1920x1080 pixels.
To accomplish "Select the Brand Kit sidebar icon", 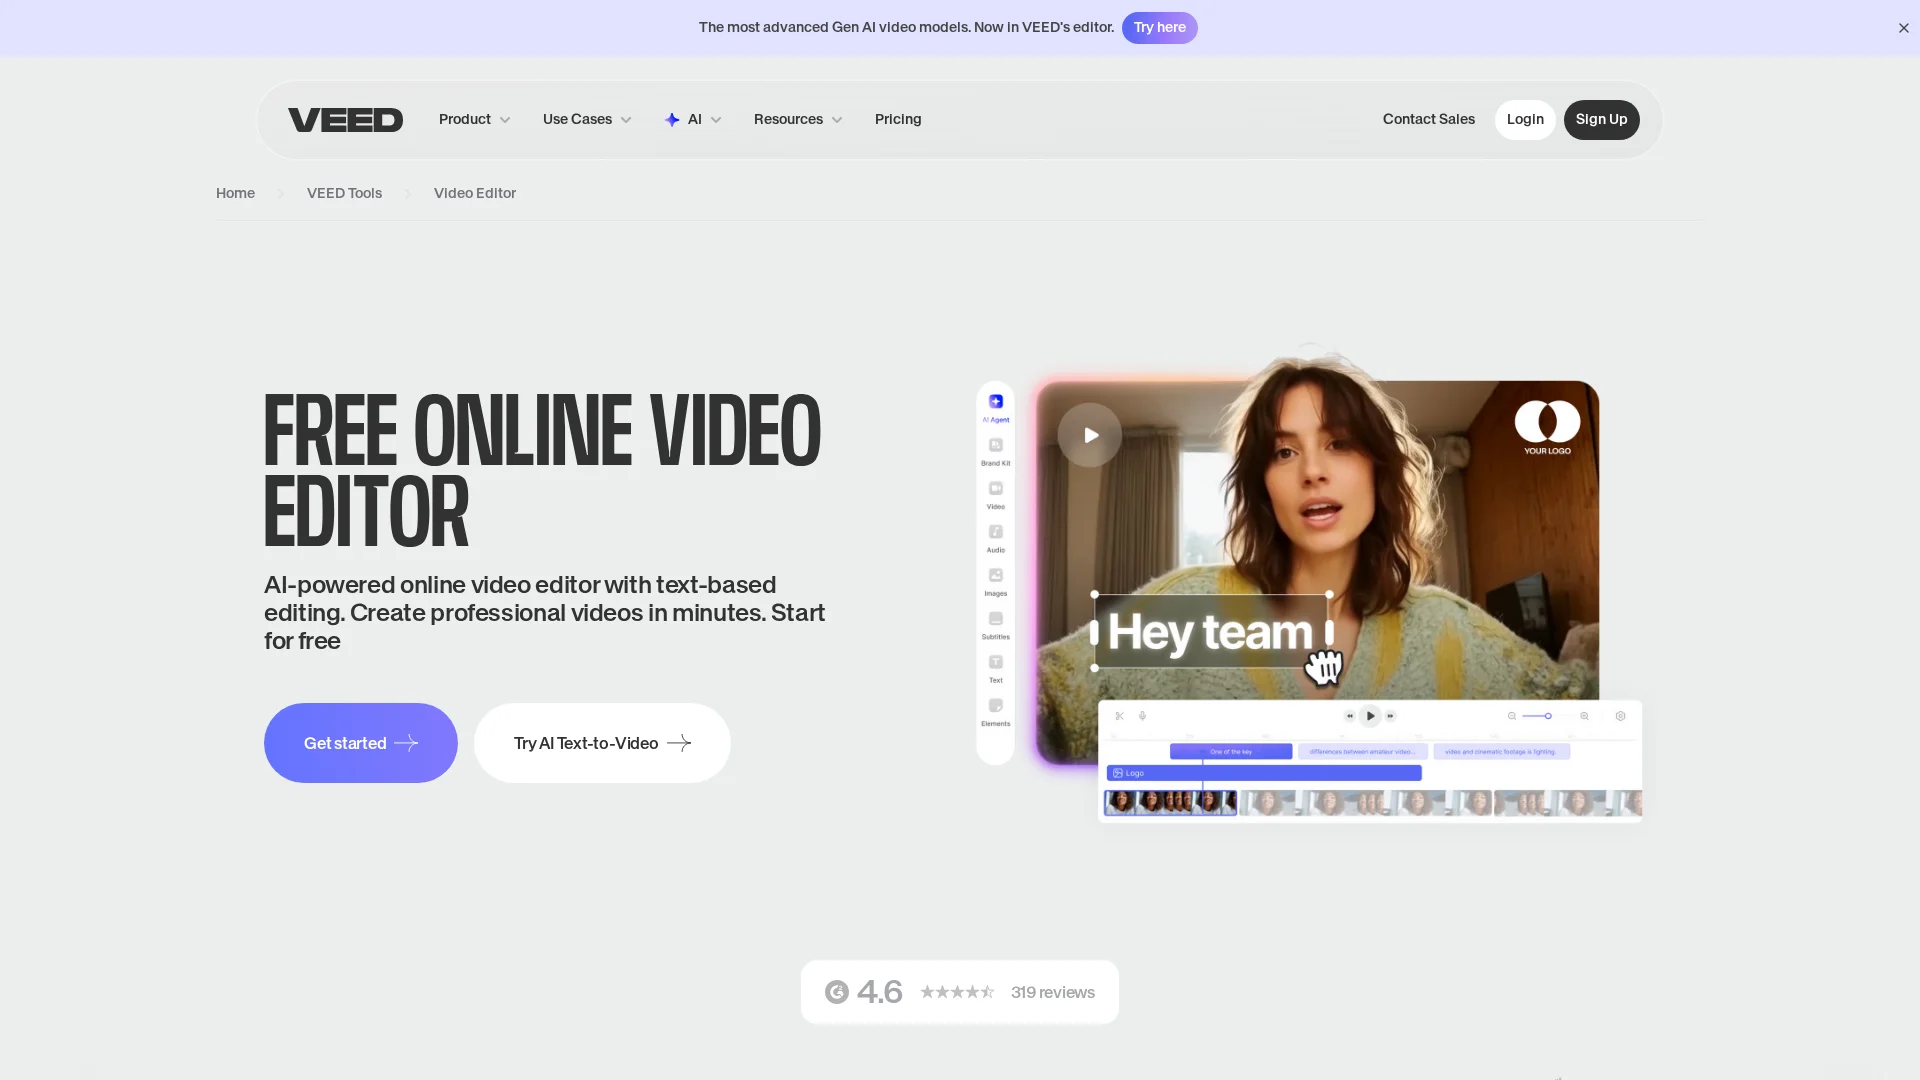I will [x=995, y=446].
